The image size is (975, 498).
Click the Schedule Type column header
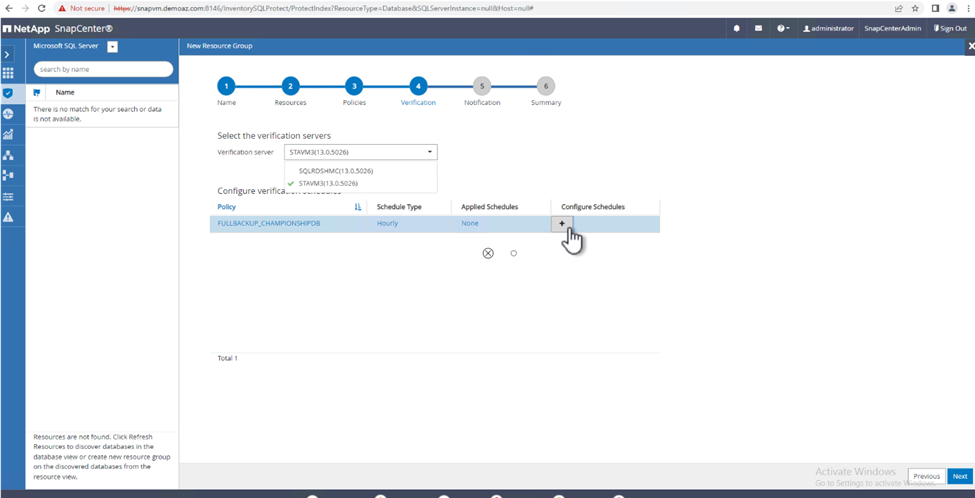399,206
